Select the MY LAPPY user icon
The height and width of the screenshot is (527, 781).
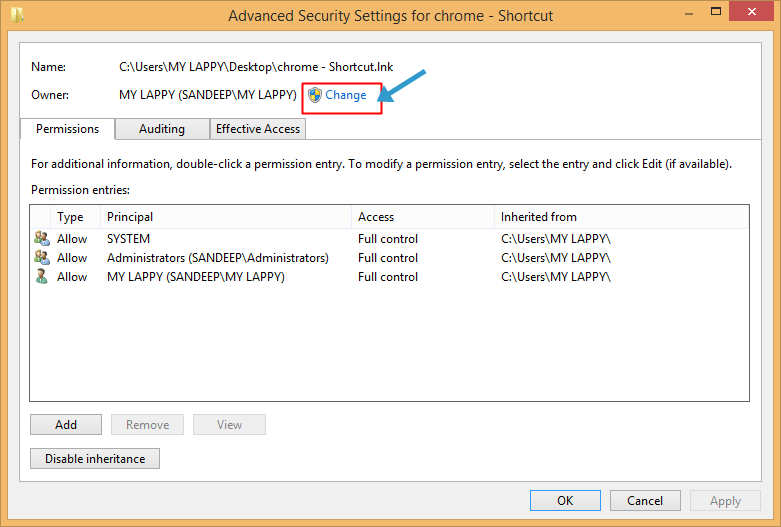pyautogui.click(x=42, y=276)
